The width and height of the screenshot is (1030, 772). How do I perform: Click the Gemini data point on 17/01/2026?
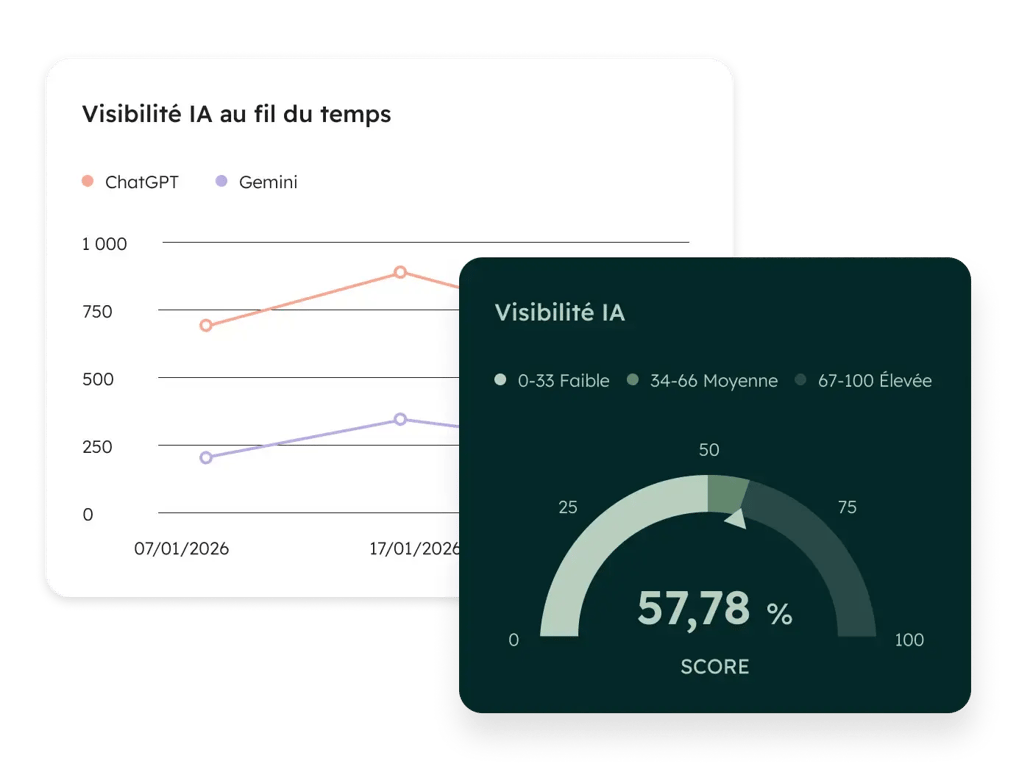[x=400, y=419]
